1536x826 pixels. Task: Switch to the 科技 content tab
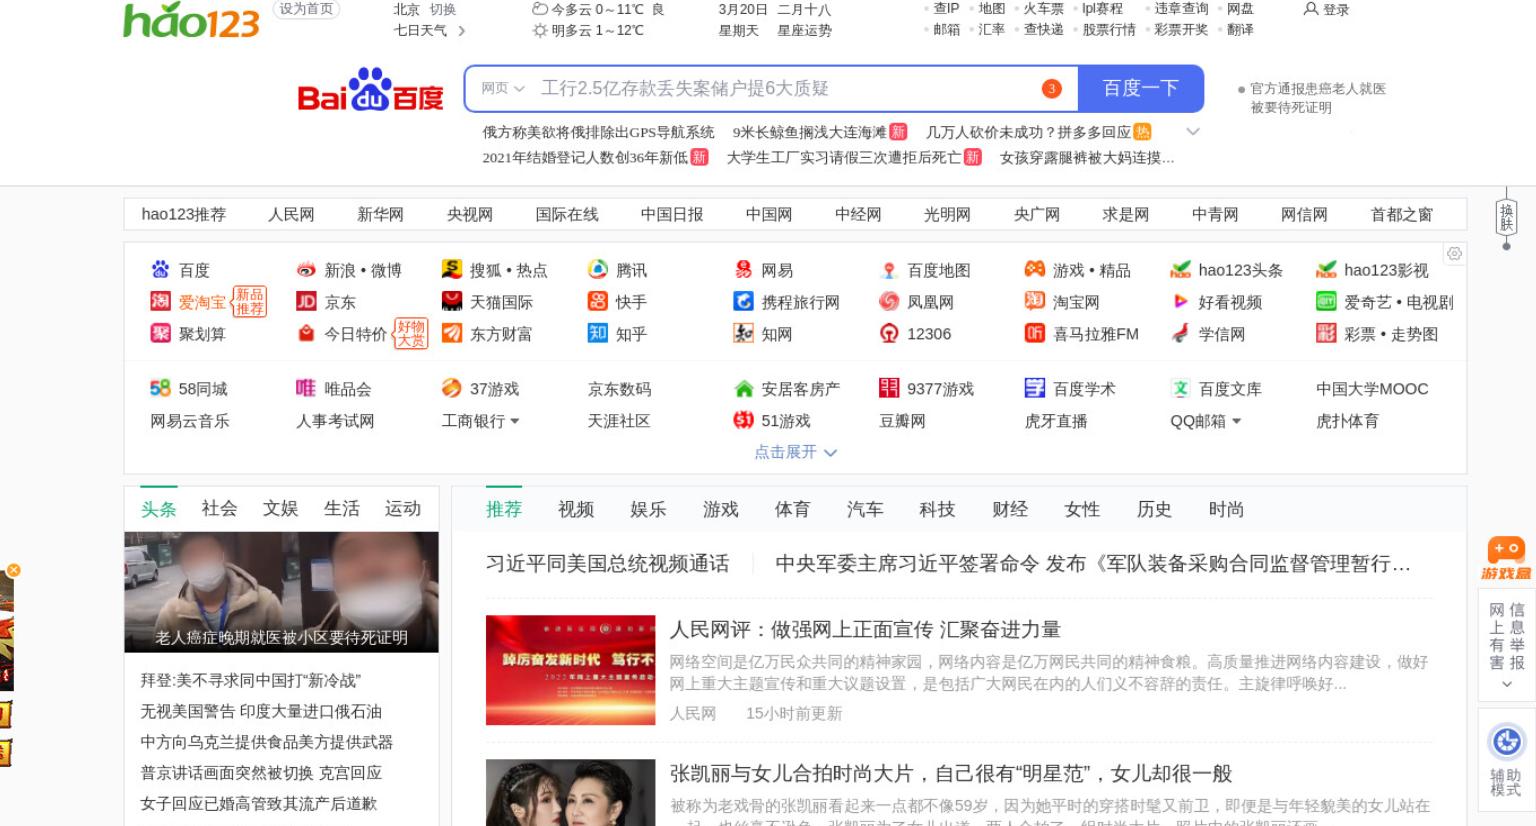(937, 509)
